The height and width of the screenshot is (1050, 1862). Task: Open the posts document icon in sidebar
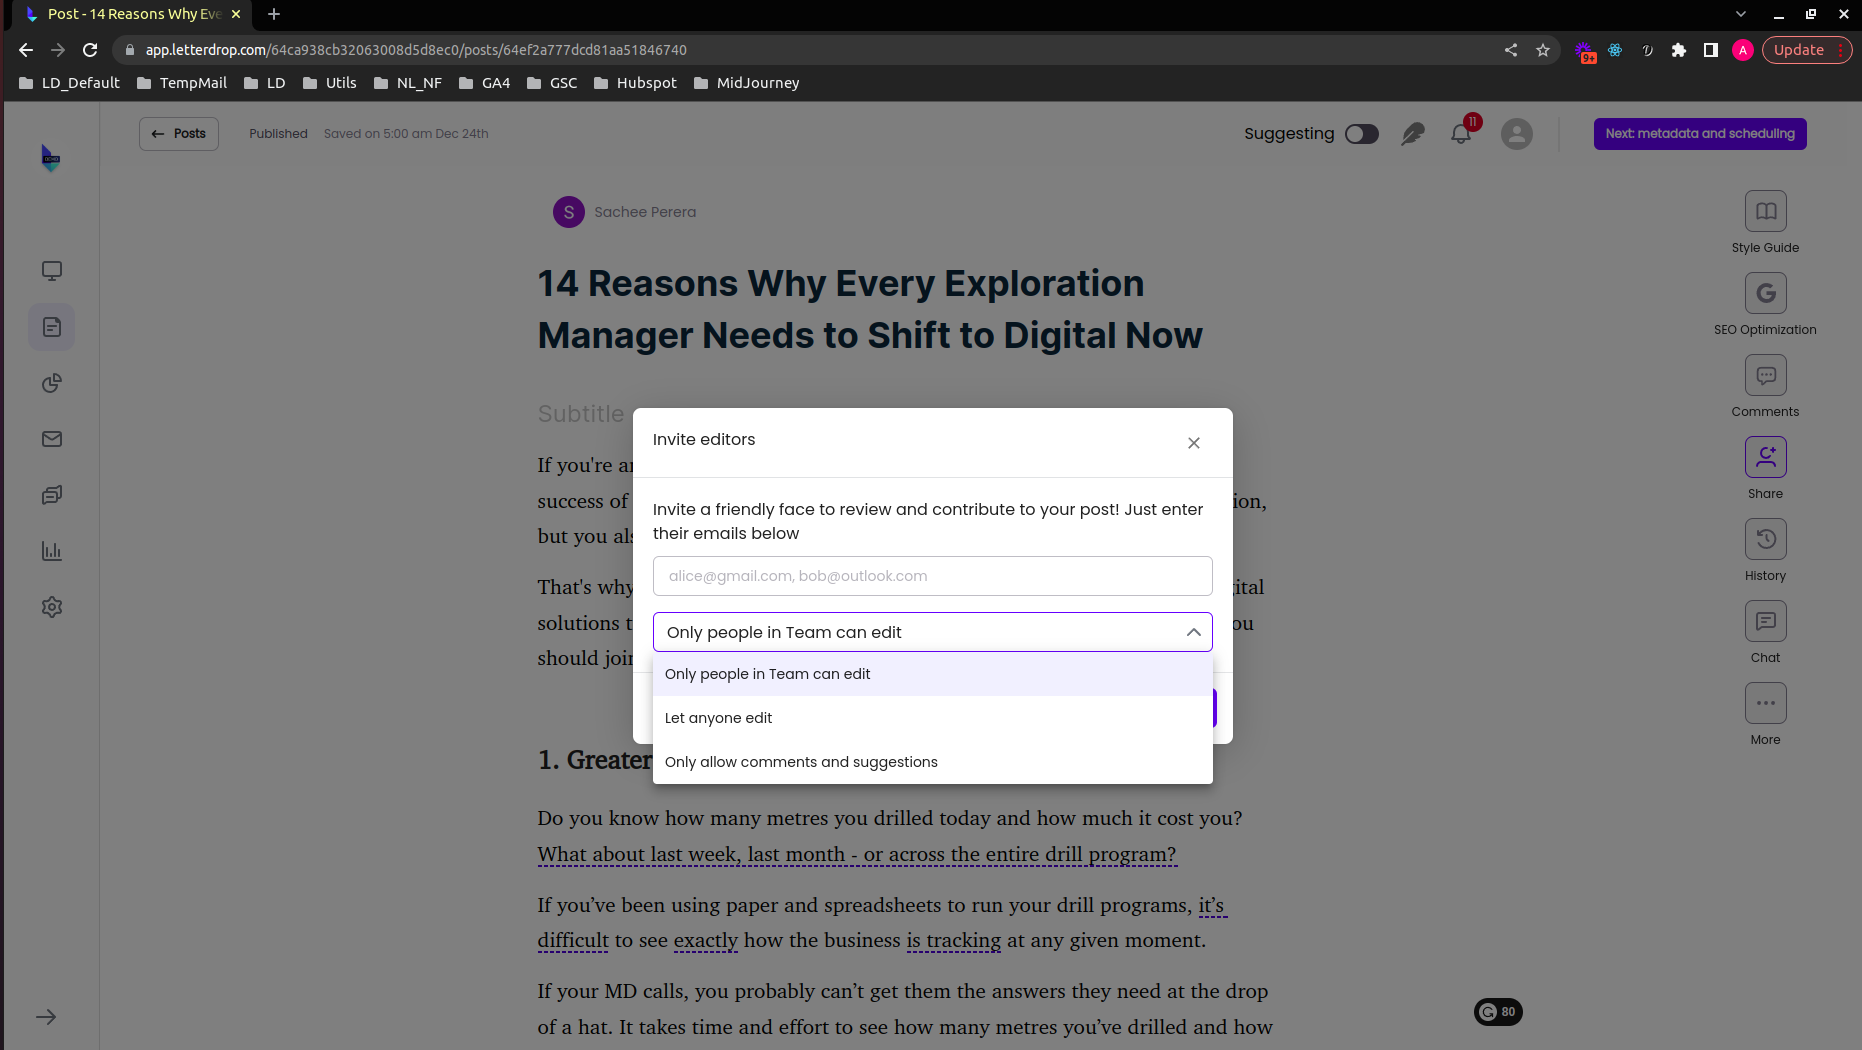[x=52, y=327]
